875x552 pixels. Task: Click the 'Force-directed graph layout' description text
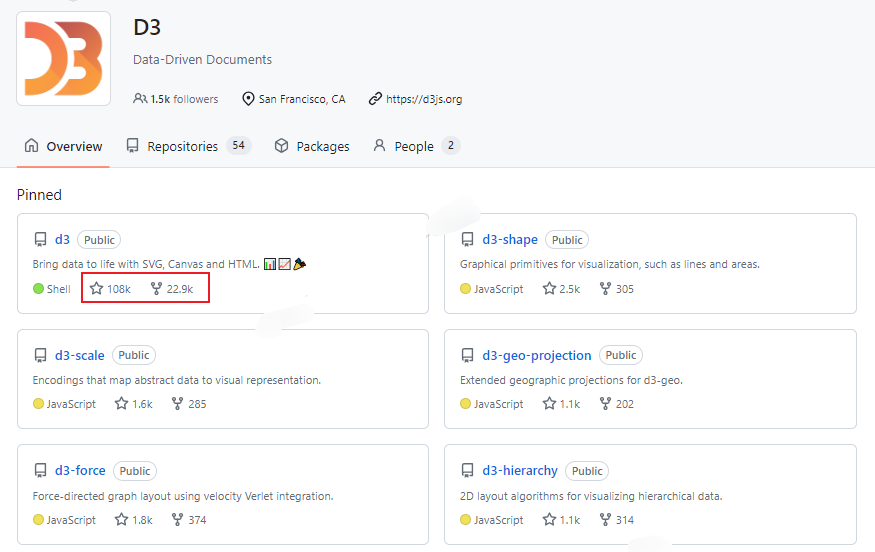[183, 496]
